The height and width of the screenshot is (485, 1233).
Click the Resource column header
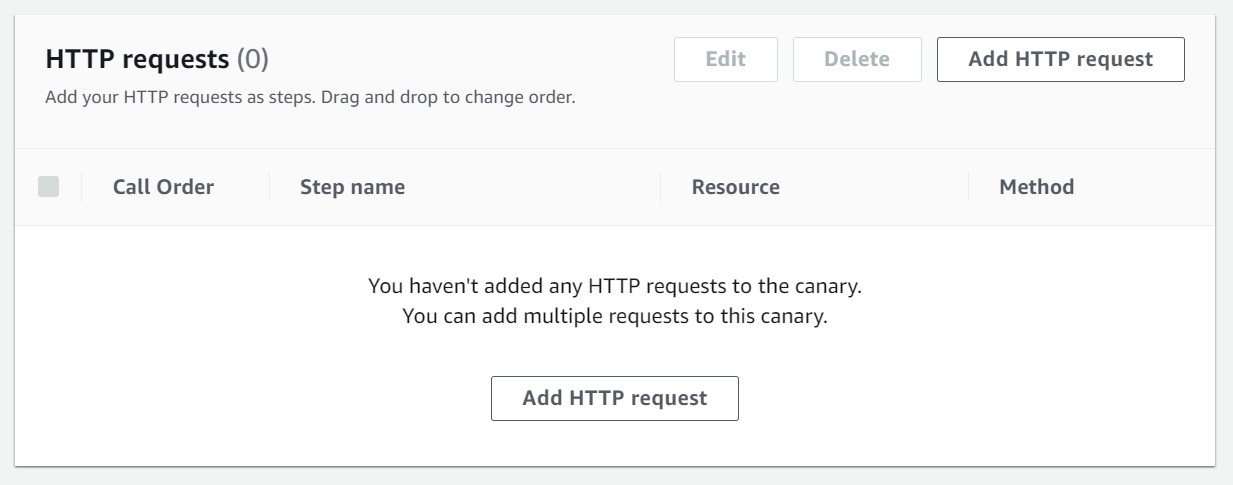(x=735, y=187)
